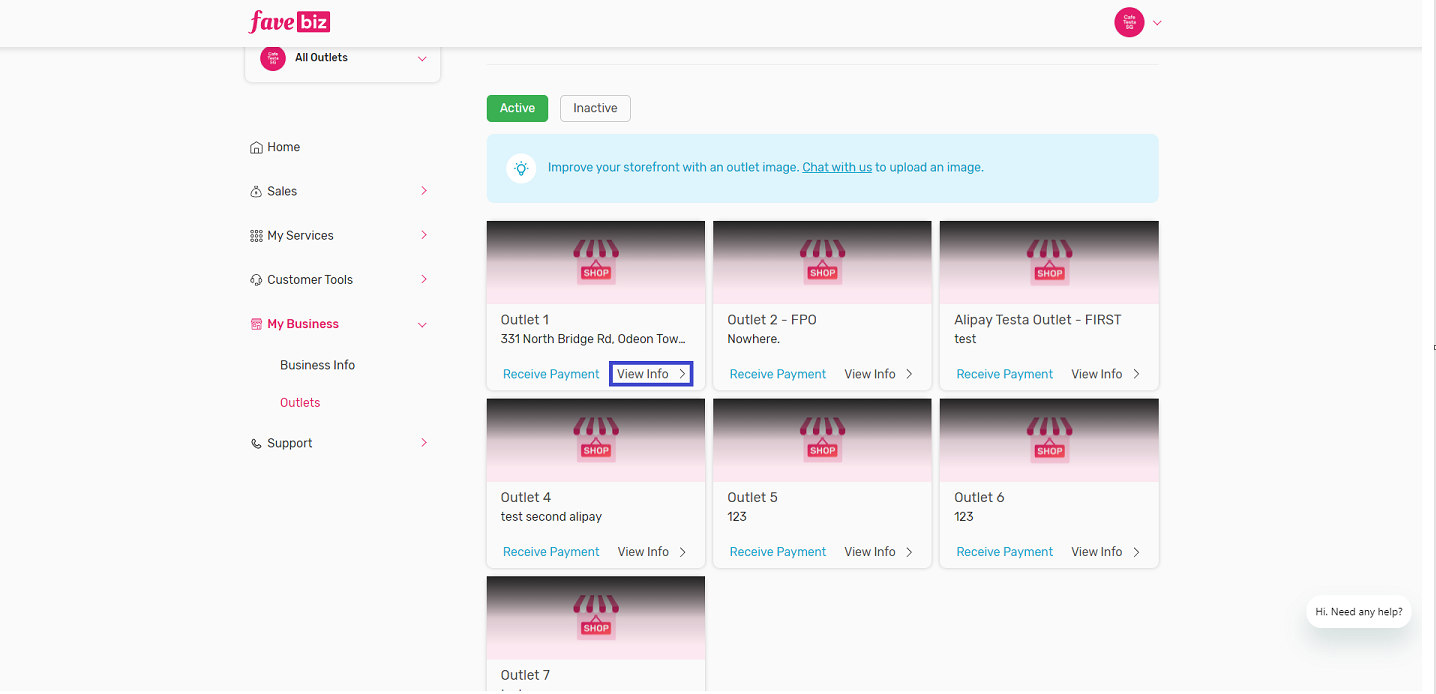The height and width of the screenshot is (694, 1436).
Task: Switch to the Inactive outlets filter
Action: click(595, 108)
